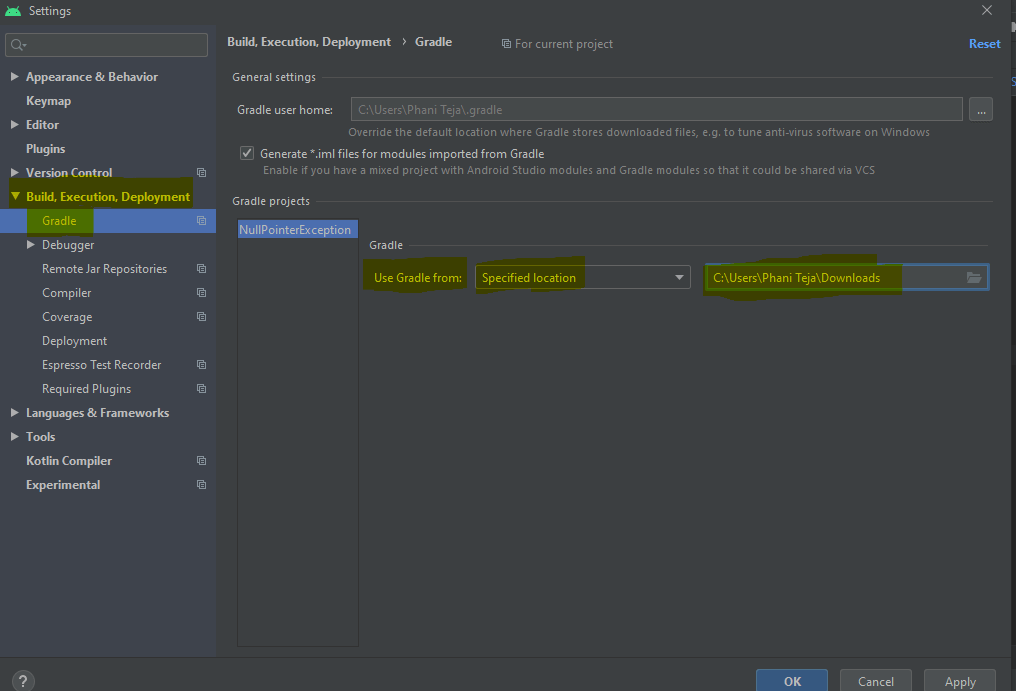The image size is (1016, 691).
Task: Expand the Version Control section arrow
Action: [x=14, y=172]
